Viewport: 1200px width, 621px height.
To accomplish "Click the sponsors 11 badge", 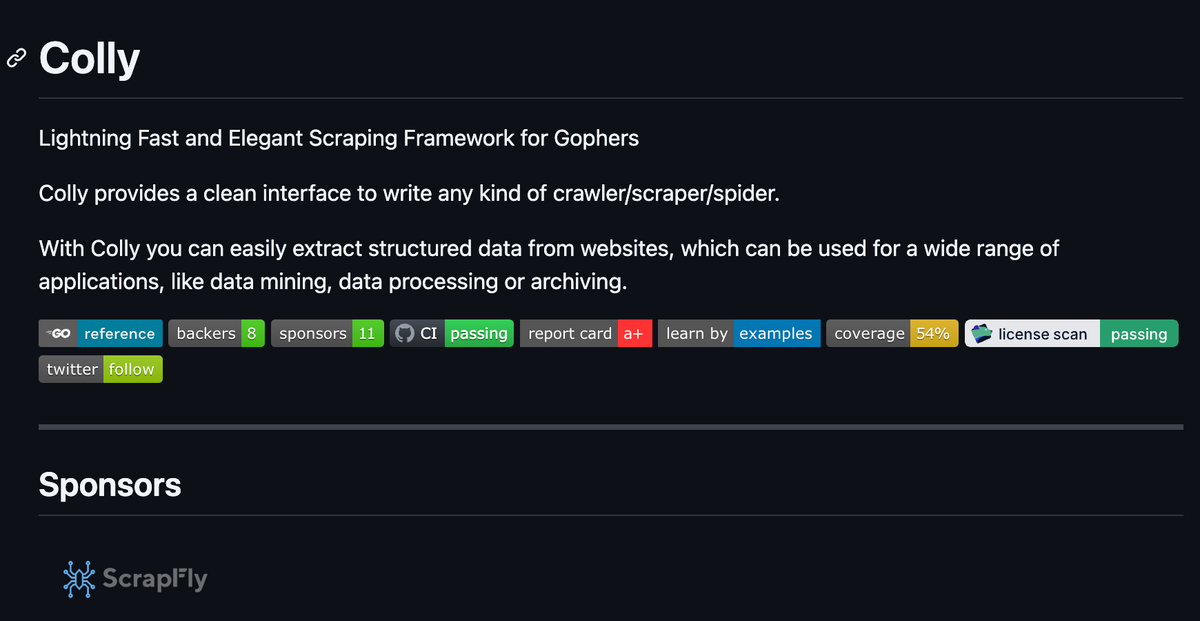I will [x=327, y=333].
